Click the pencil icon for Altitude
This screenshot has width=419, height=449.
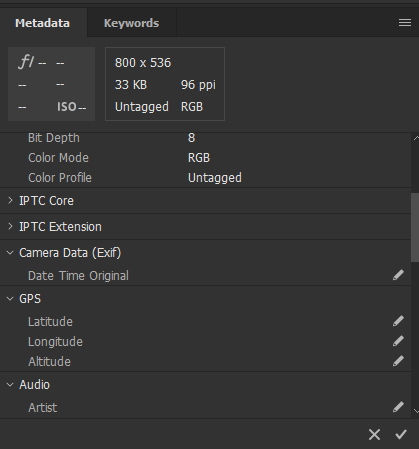(x=398, y=361)
